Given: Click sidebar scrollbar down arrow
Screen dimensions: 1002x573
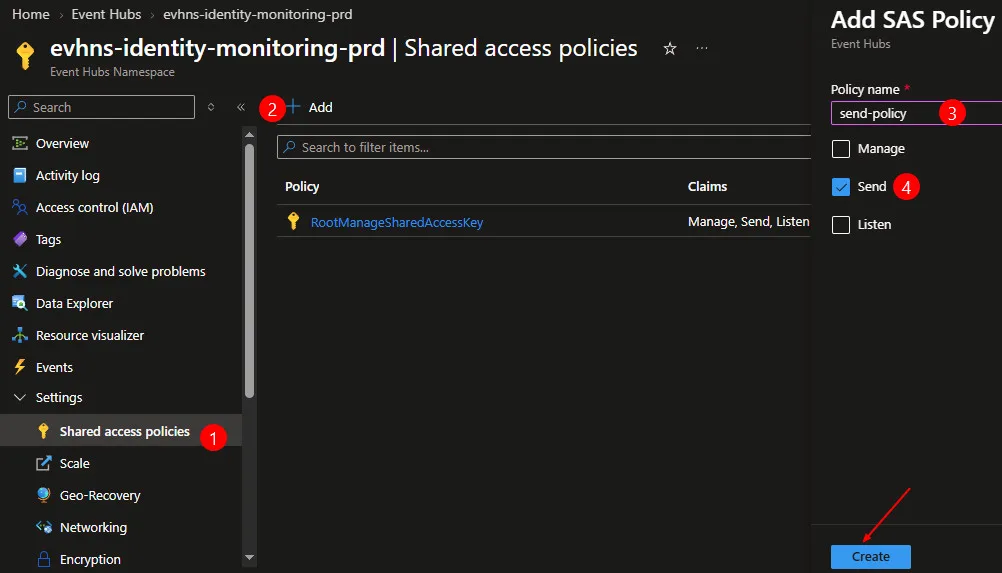Looking at the screenshot, I should pos(249,558).
